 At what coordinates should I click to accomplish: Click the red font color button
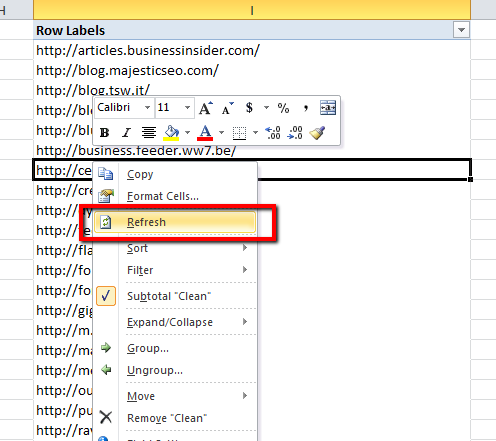click(205, 133)
